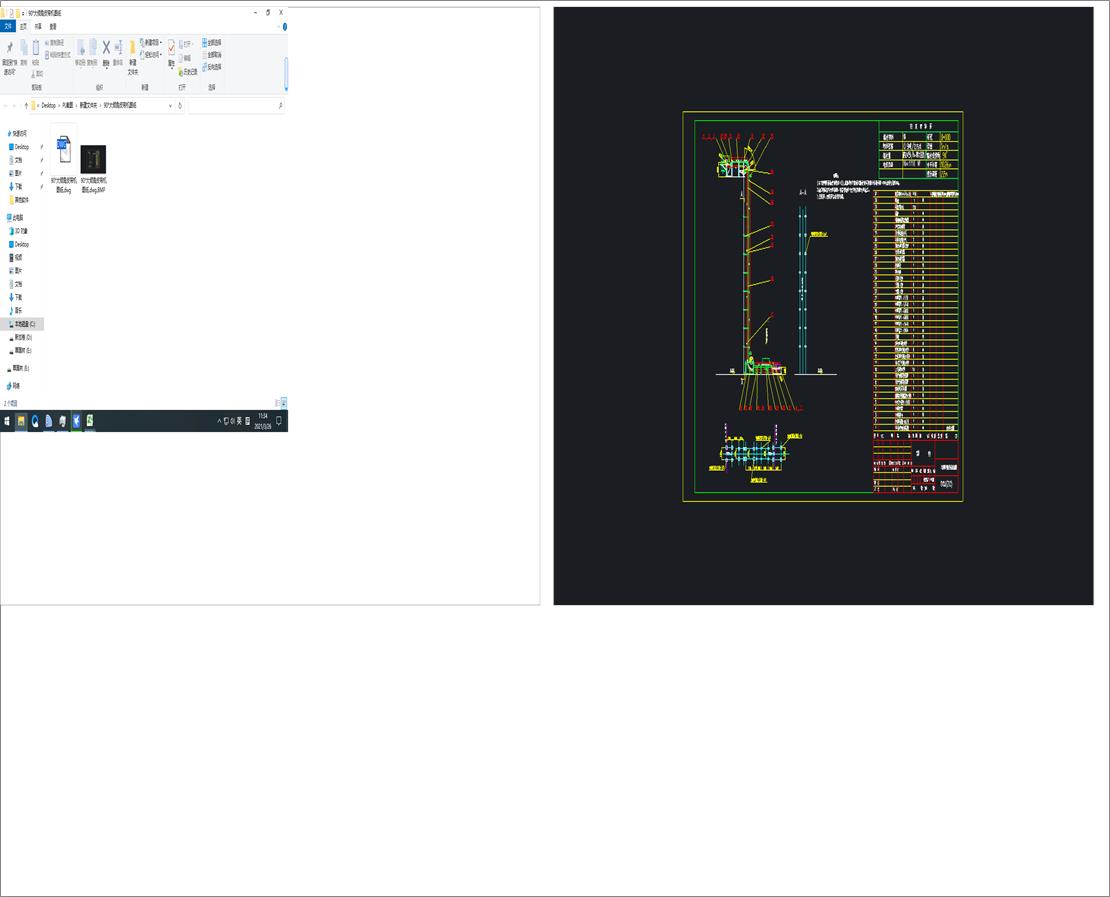Click the Back navigation arrow
The image size is (1110, 897).
[x=6, y=105]
